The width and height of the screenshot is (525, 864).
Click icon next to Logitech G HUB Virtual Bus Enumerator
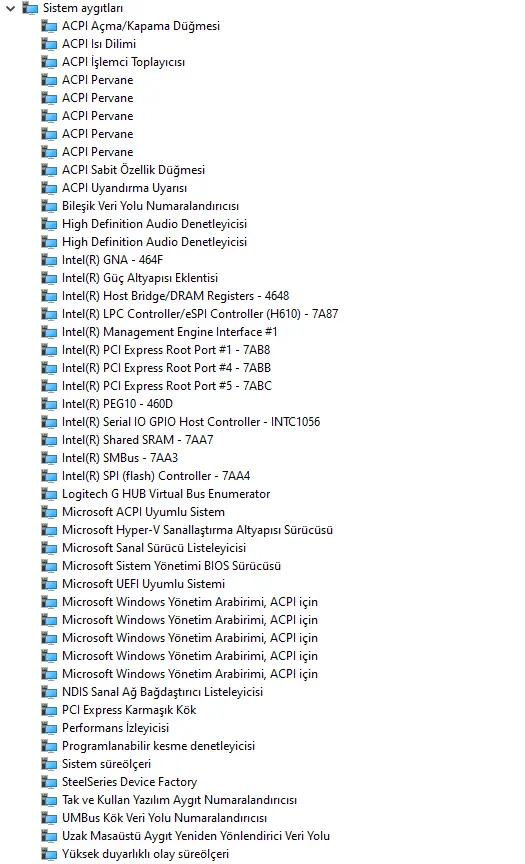pos(50,494)
